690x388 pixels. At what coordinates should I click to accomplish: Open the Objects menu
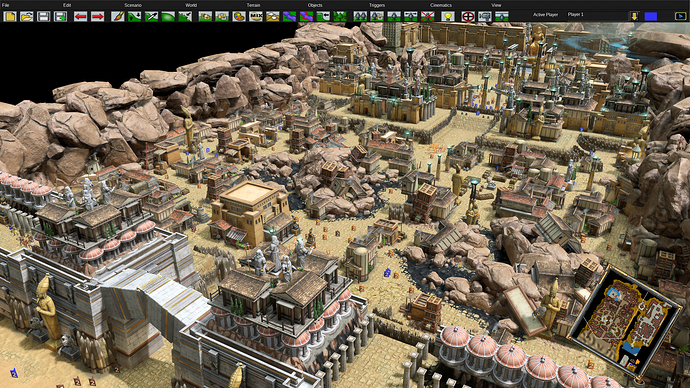[x=315, y=5]
